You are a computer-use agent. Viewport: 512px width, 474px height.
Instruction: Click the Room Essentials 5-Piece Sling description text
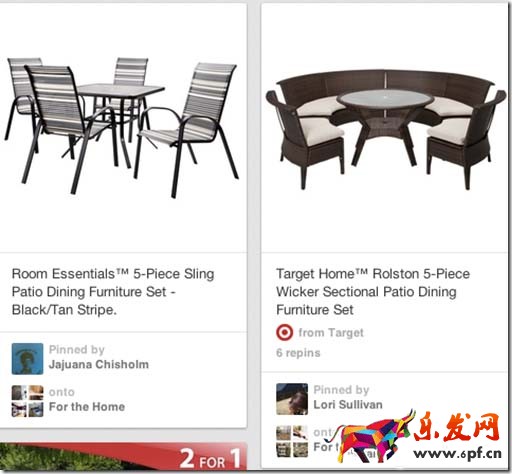tap(113, 292)
